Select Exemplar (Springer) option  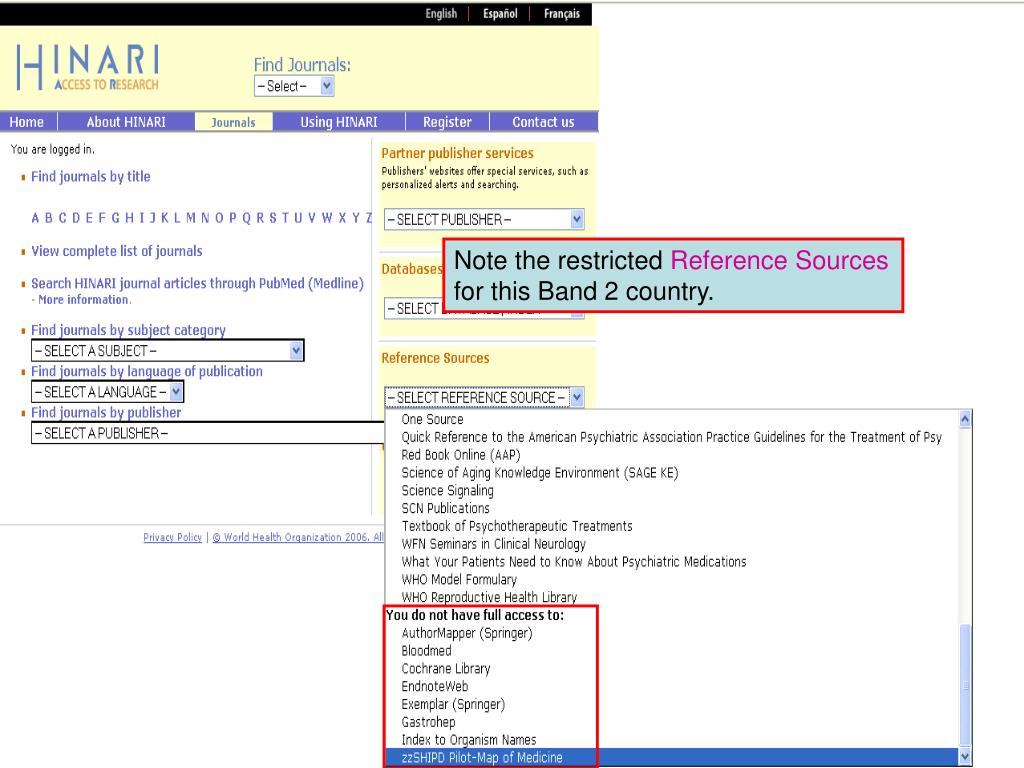[672, 704]
